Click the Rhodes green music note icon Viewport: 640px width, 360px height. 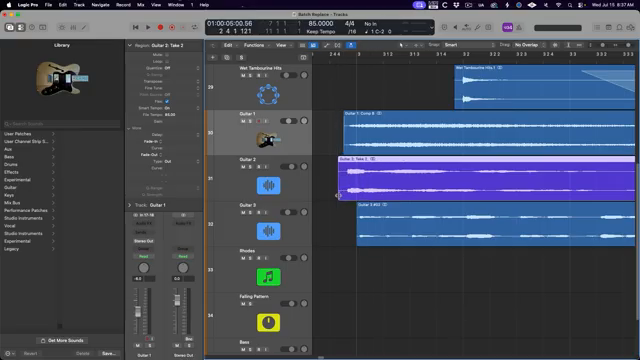(268, 277)
